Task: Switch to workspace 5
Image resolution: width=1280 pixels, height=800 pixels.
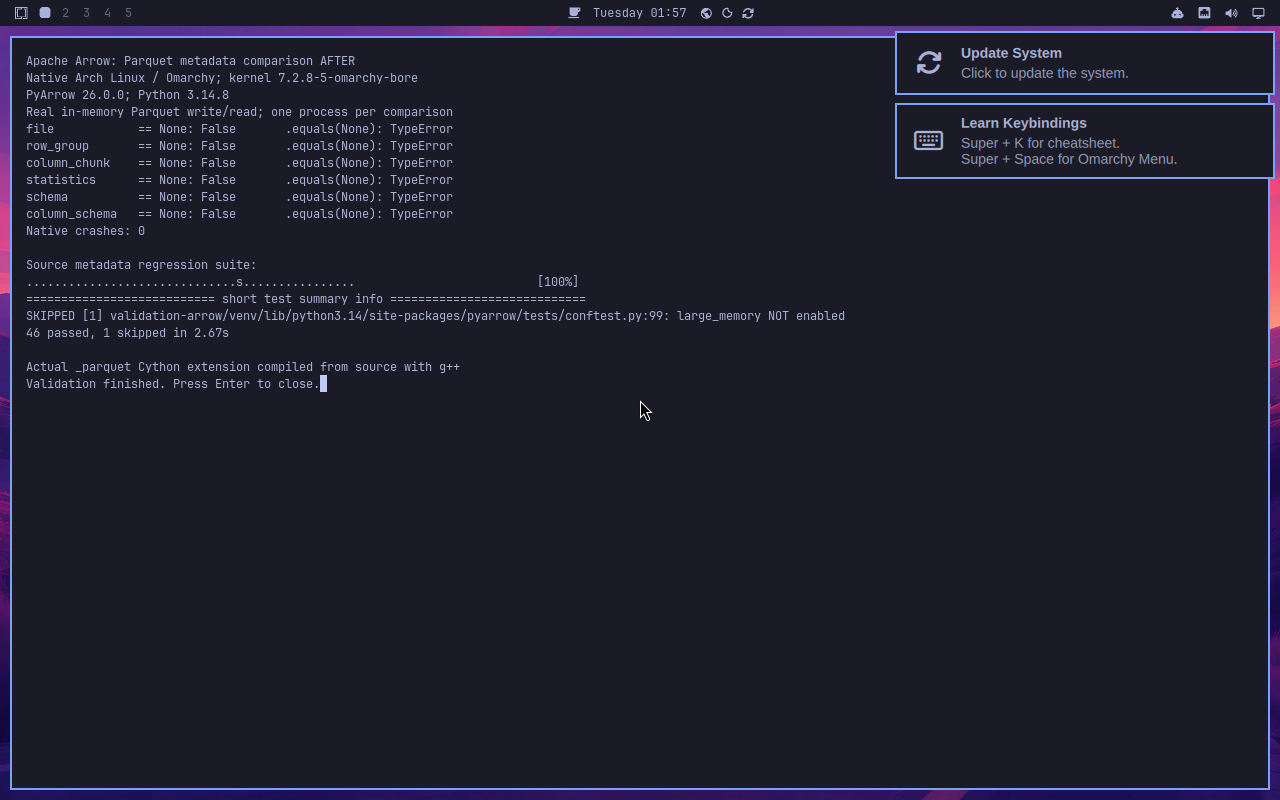Action: (129, 13)
